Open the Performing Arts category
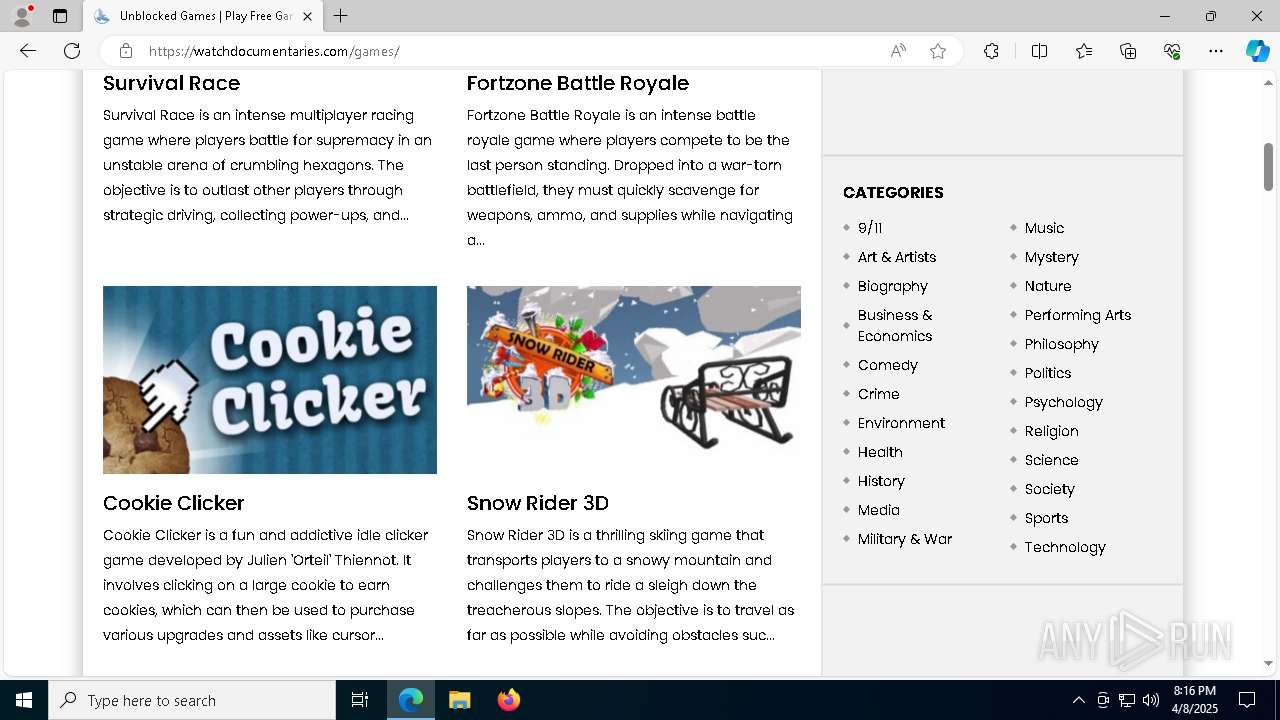 (x=1078, y=315)
